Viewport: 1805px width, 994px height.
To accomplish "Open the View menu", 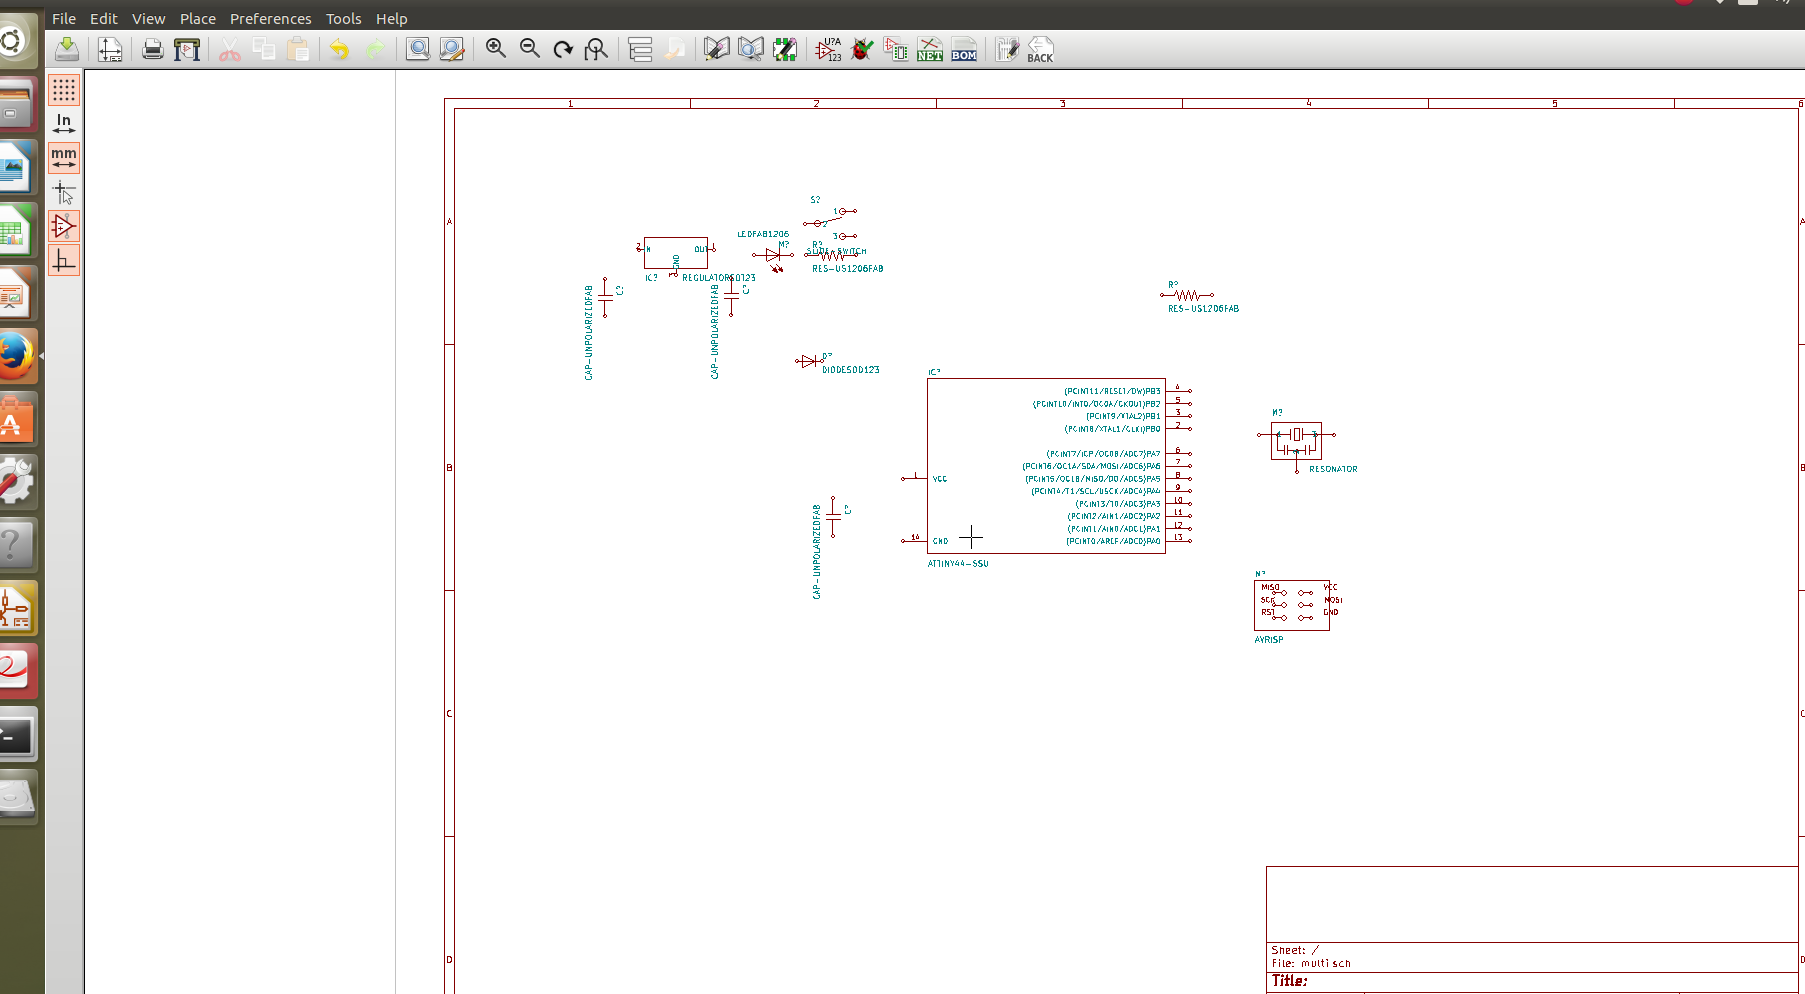I will click(x=149, y=18).
